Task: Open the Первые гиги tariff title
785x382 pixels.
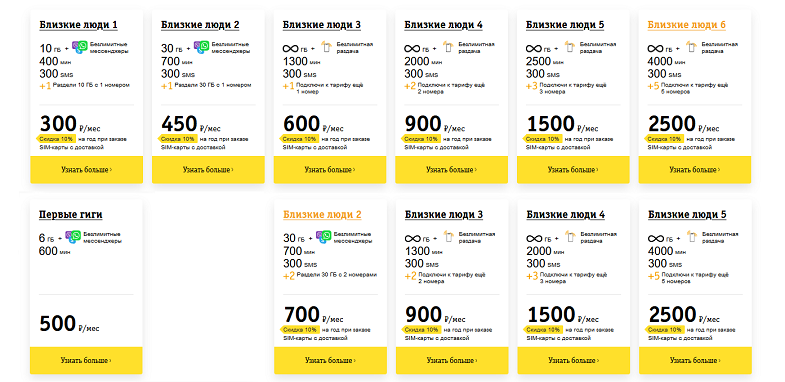Action: (71, 215)
